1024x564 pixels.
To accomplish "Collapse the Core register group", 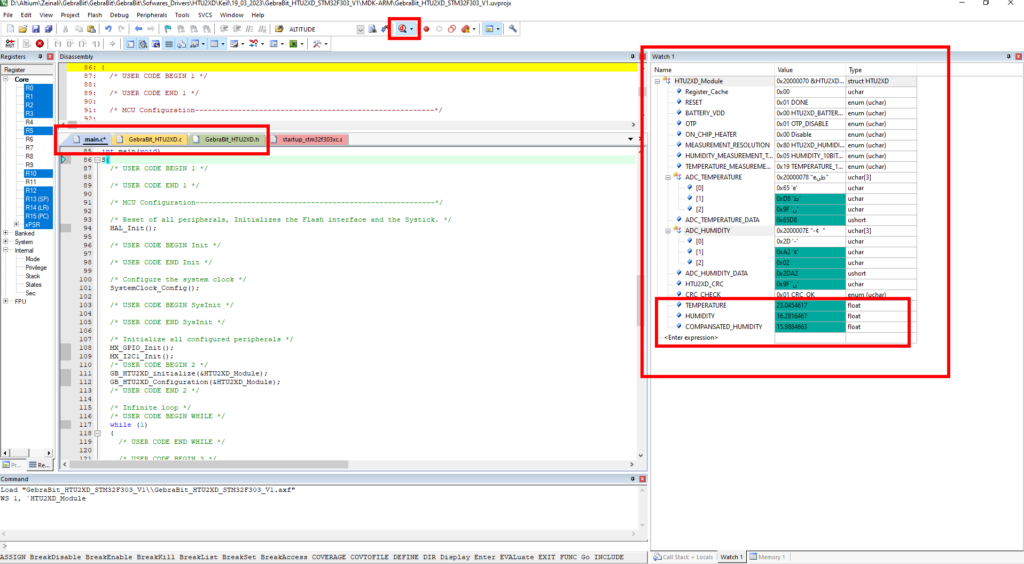I will tap(6, 79).
